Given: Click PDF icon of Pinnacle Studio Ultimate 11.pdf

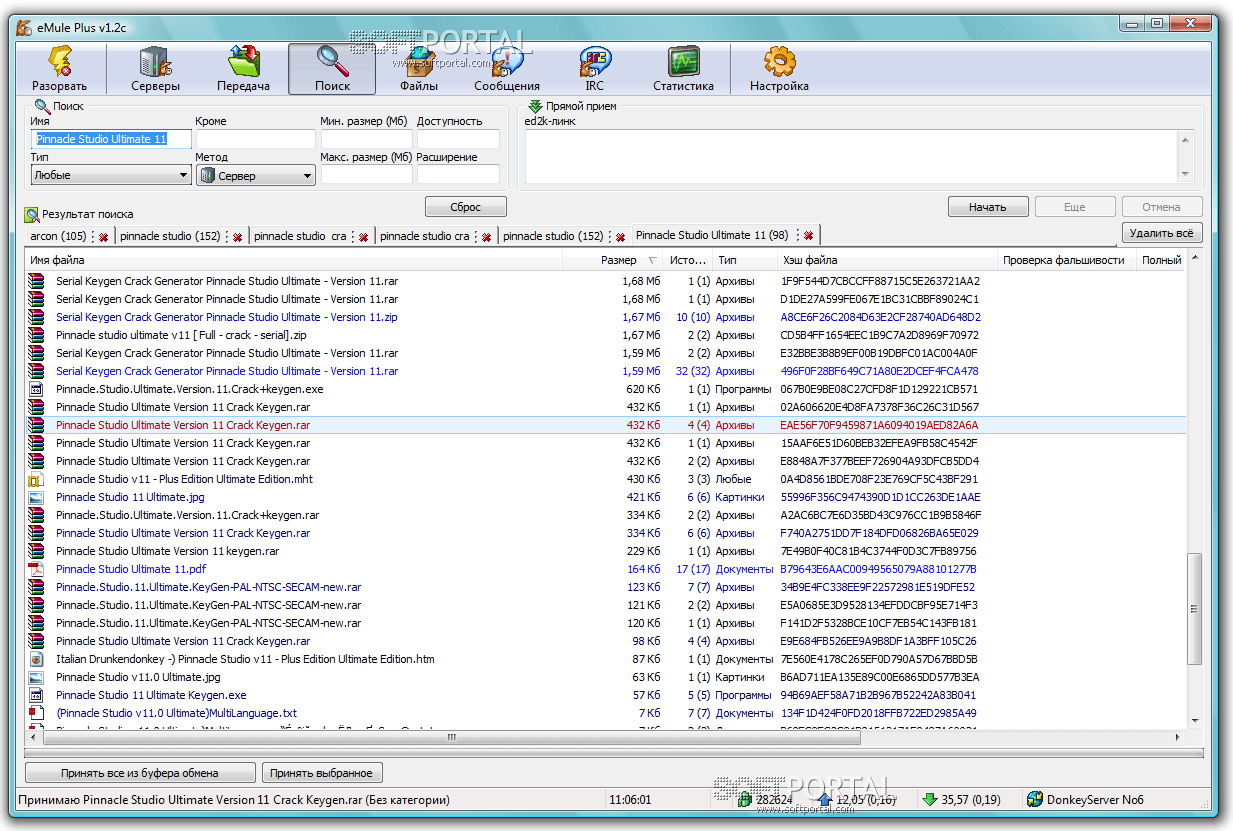Looking at the screenshot, I should 37,569.
